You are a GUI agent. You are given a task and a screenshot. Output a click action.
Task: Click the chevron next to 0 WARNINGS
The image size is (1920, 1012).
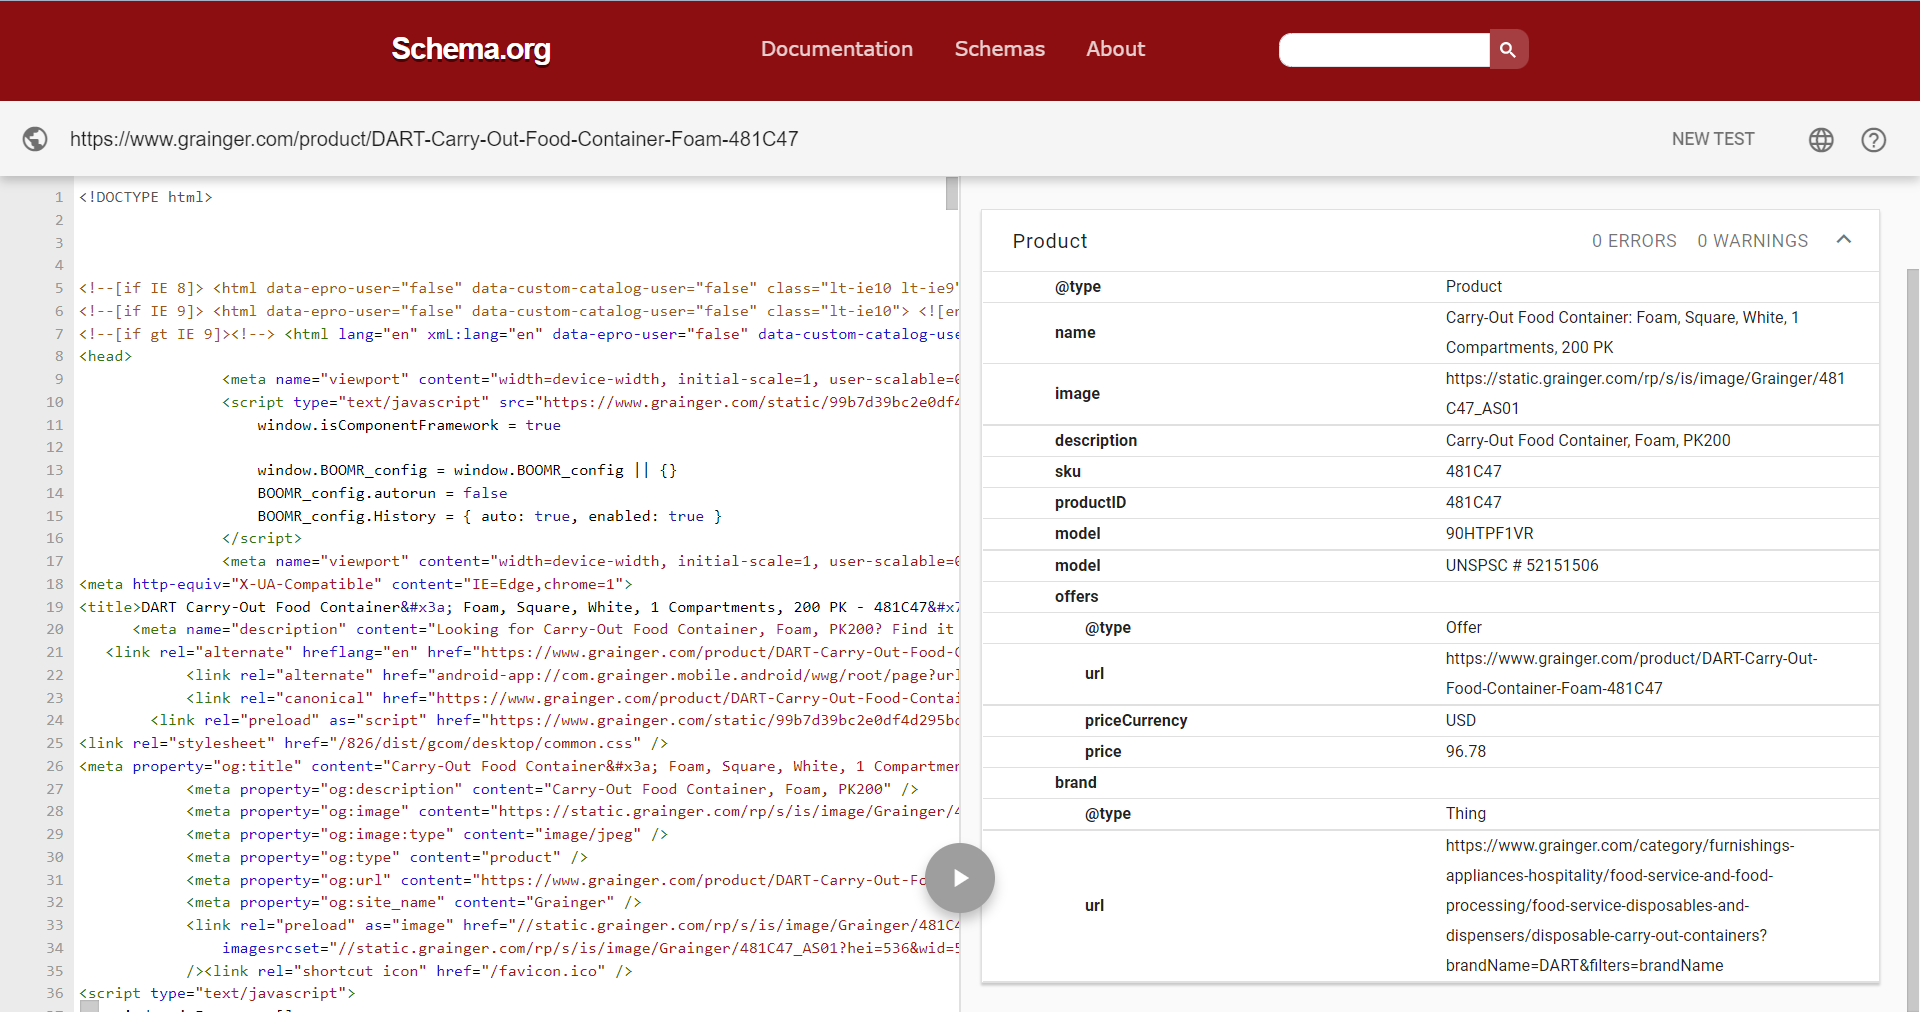point(1844,240)
